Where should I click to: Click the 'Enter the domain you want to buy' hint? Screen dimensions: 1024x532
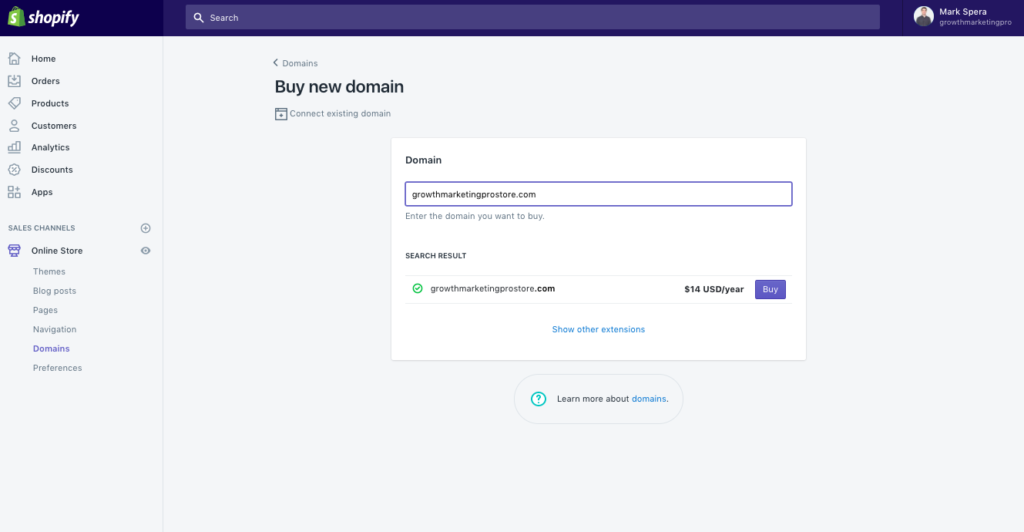click(475, 216)
